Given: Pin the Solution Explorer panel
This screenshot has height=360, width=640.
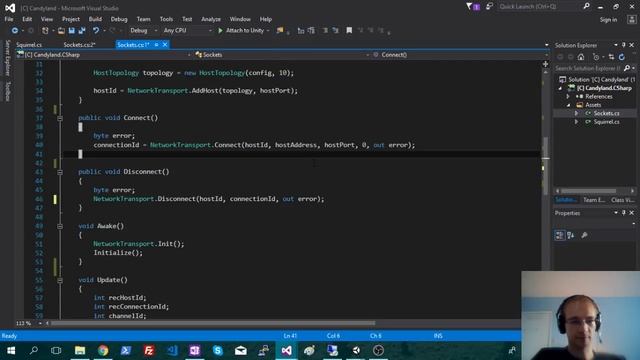Looking at the screenshot, I should coord(624,45).
